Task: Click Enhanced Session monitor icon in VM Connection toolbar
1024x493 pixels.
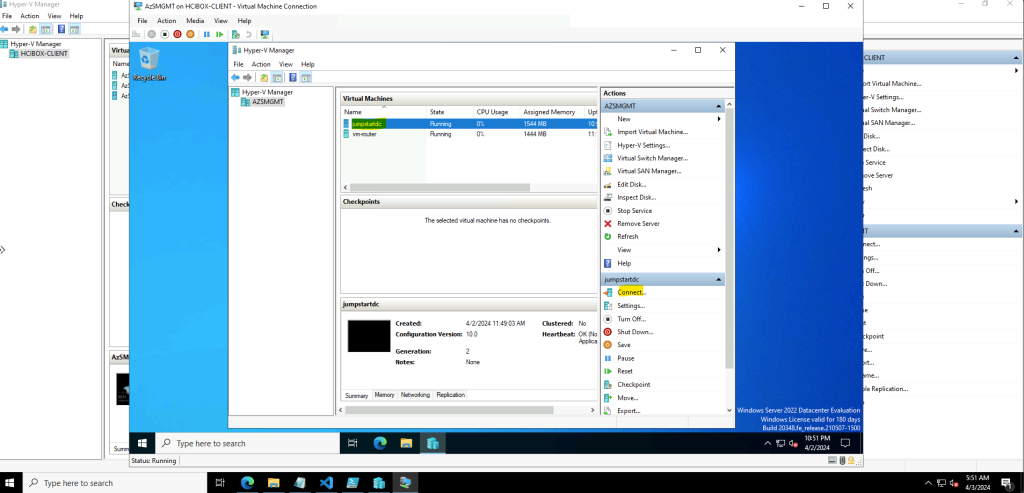Action: (264, 35)
